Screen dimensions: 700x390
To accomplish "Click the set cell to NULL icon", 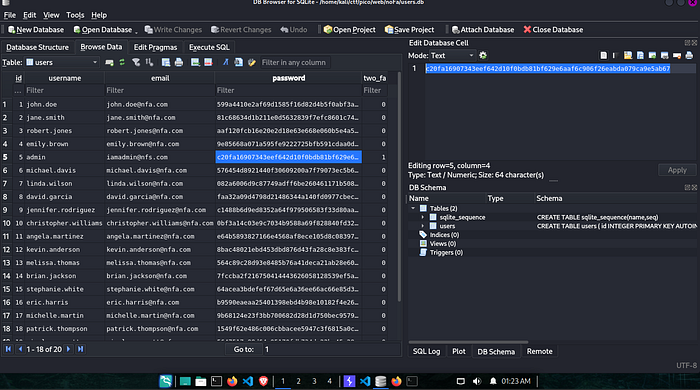I will 677,55.
